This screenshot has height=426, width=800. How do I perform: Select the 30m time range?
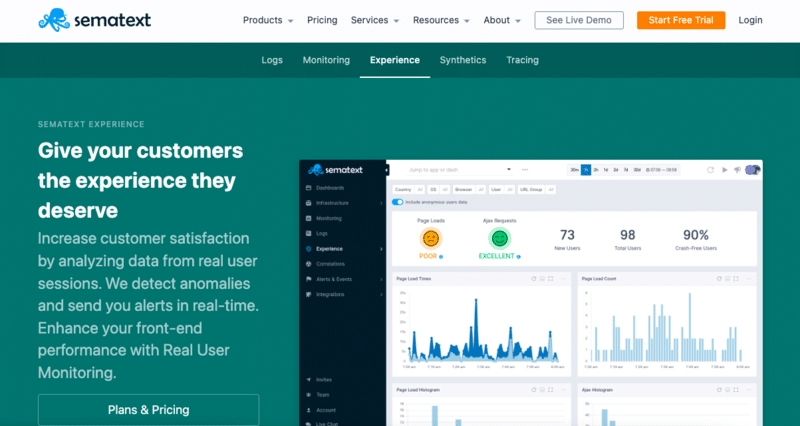click(574, 170)
